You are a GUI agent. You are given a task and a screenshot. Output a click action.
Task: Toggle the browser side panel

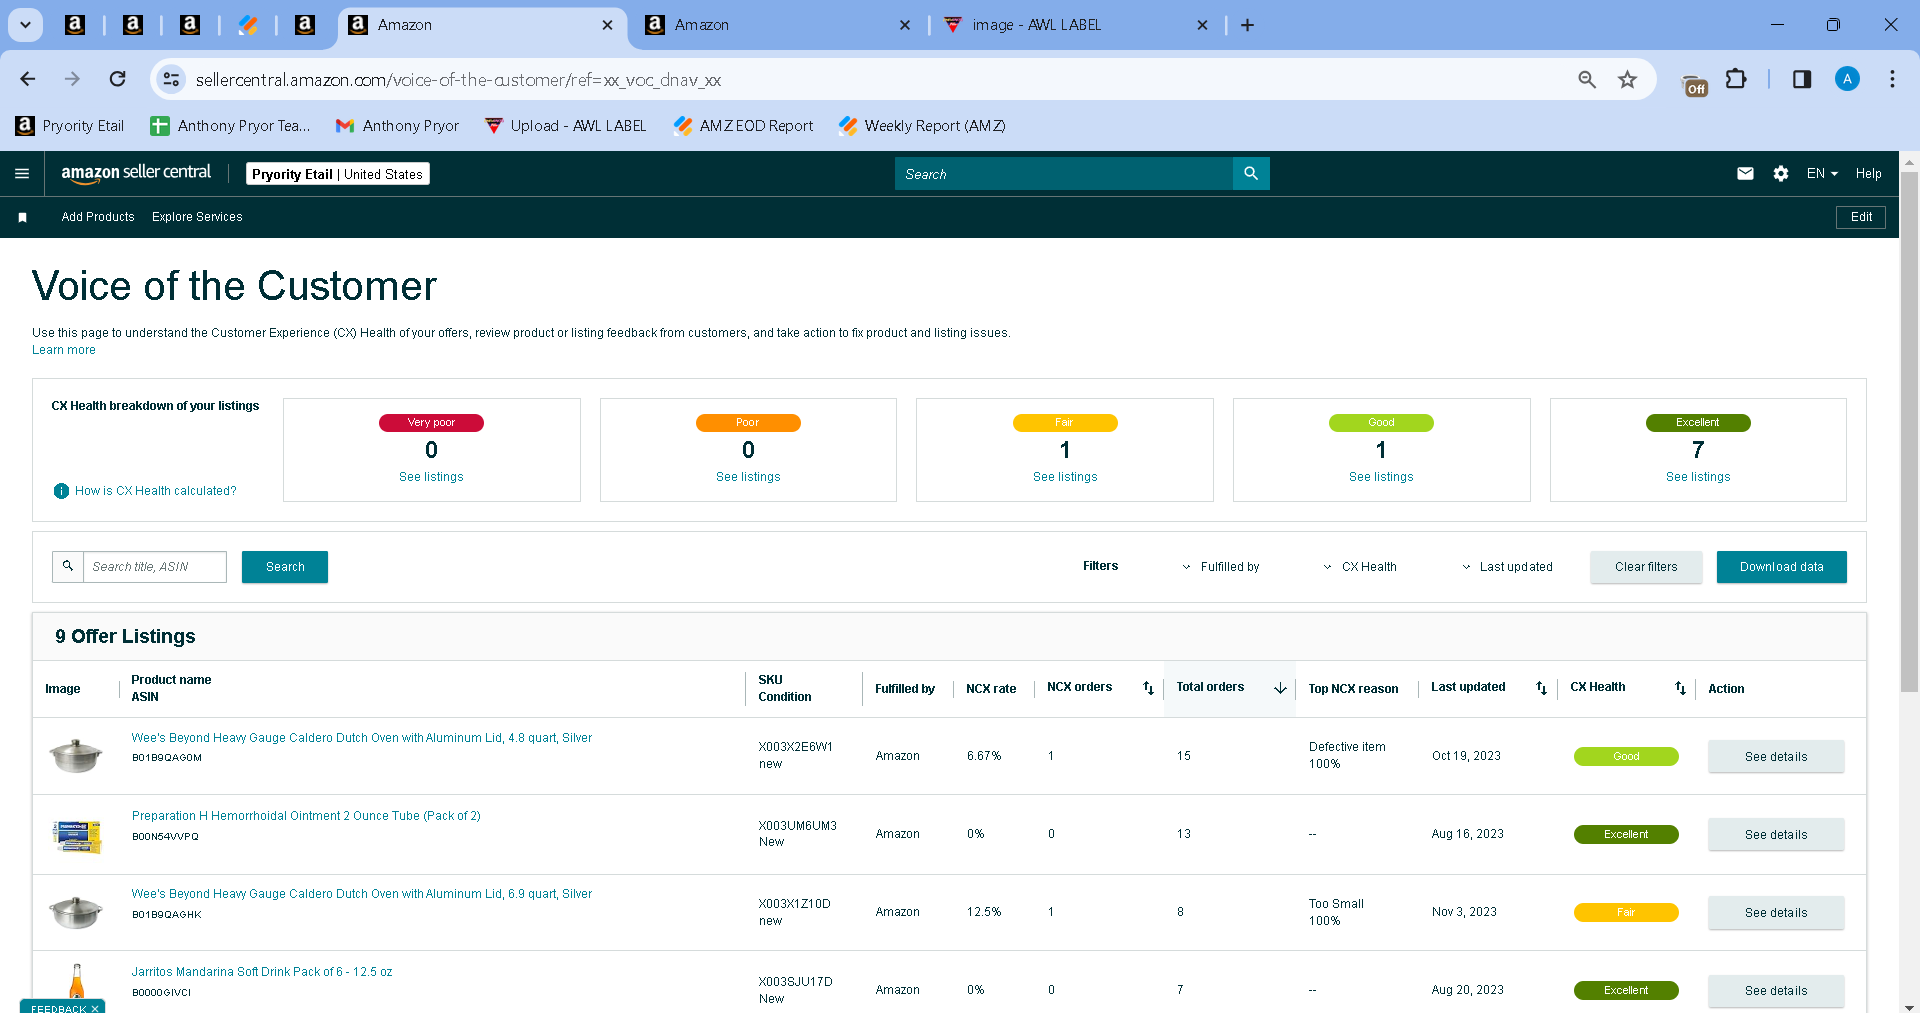1802,79
